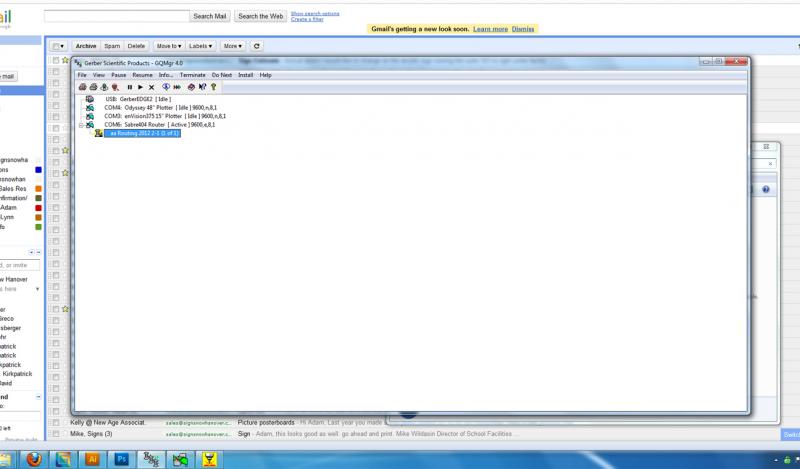Click the Create a filter link
Image resolution: width=800 pixels, height=469 pixels.
click(x=307, y=19)
